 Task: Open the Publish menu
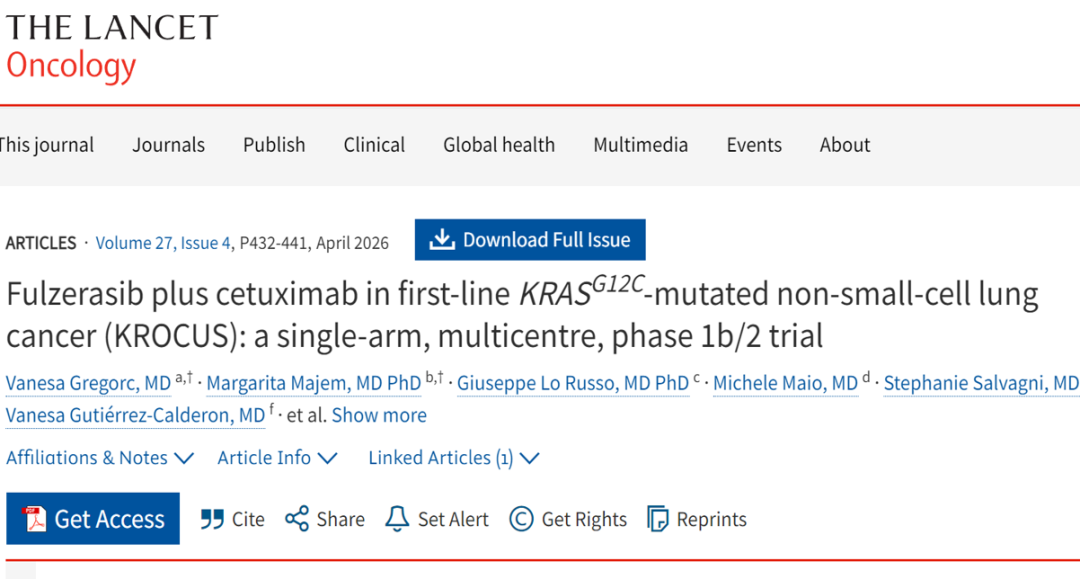[x=274, y=145]
